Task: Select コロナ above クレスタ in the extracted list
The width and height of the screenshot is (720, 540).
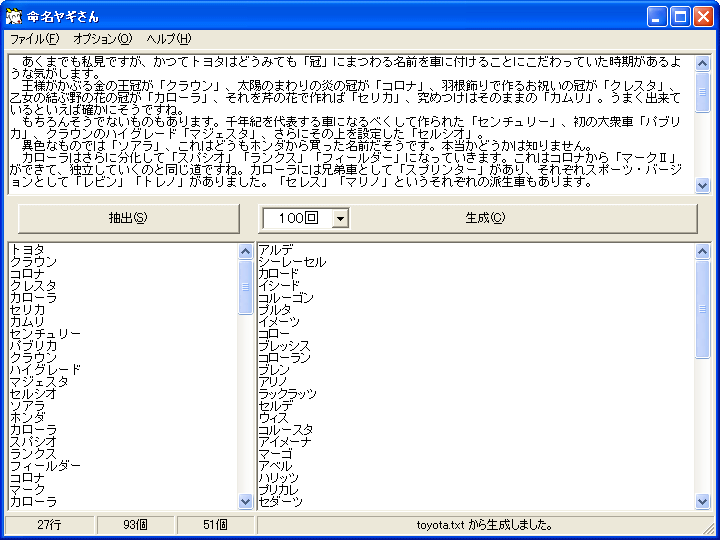Action: click(x=28, y=274)
